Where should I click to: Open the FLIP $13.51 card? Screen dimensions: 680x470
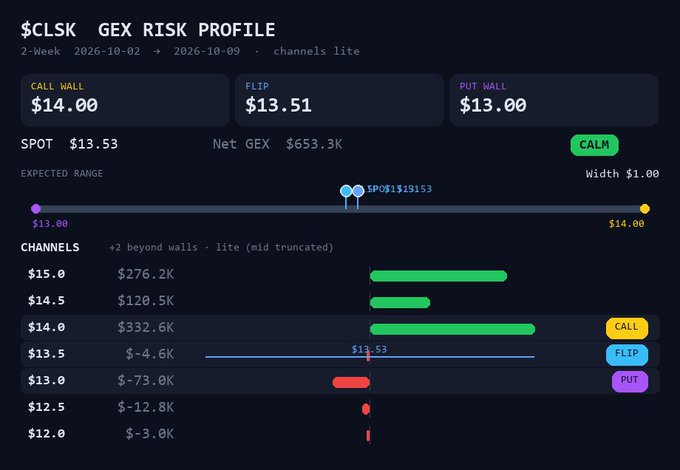point(339,100)
